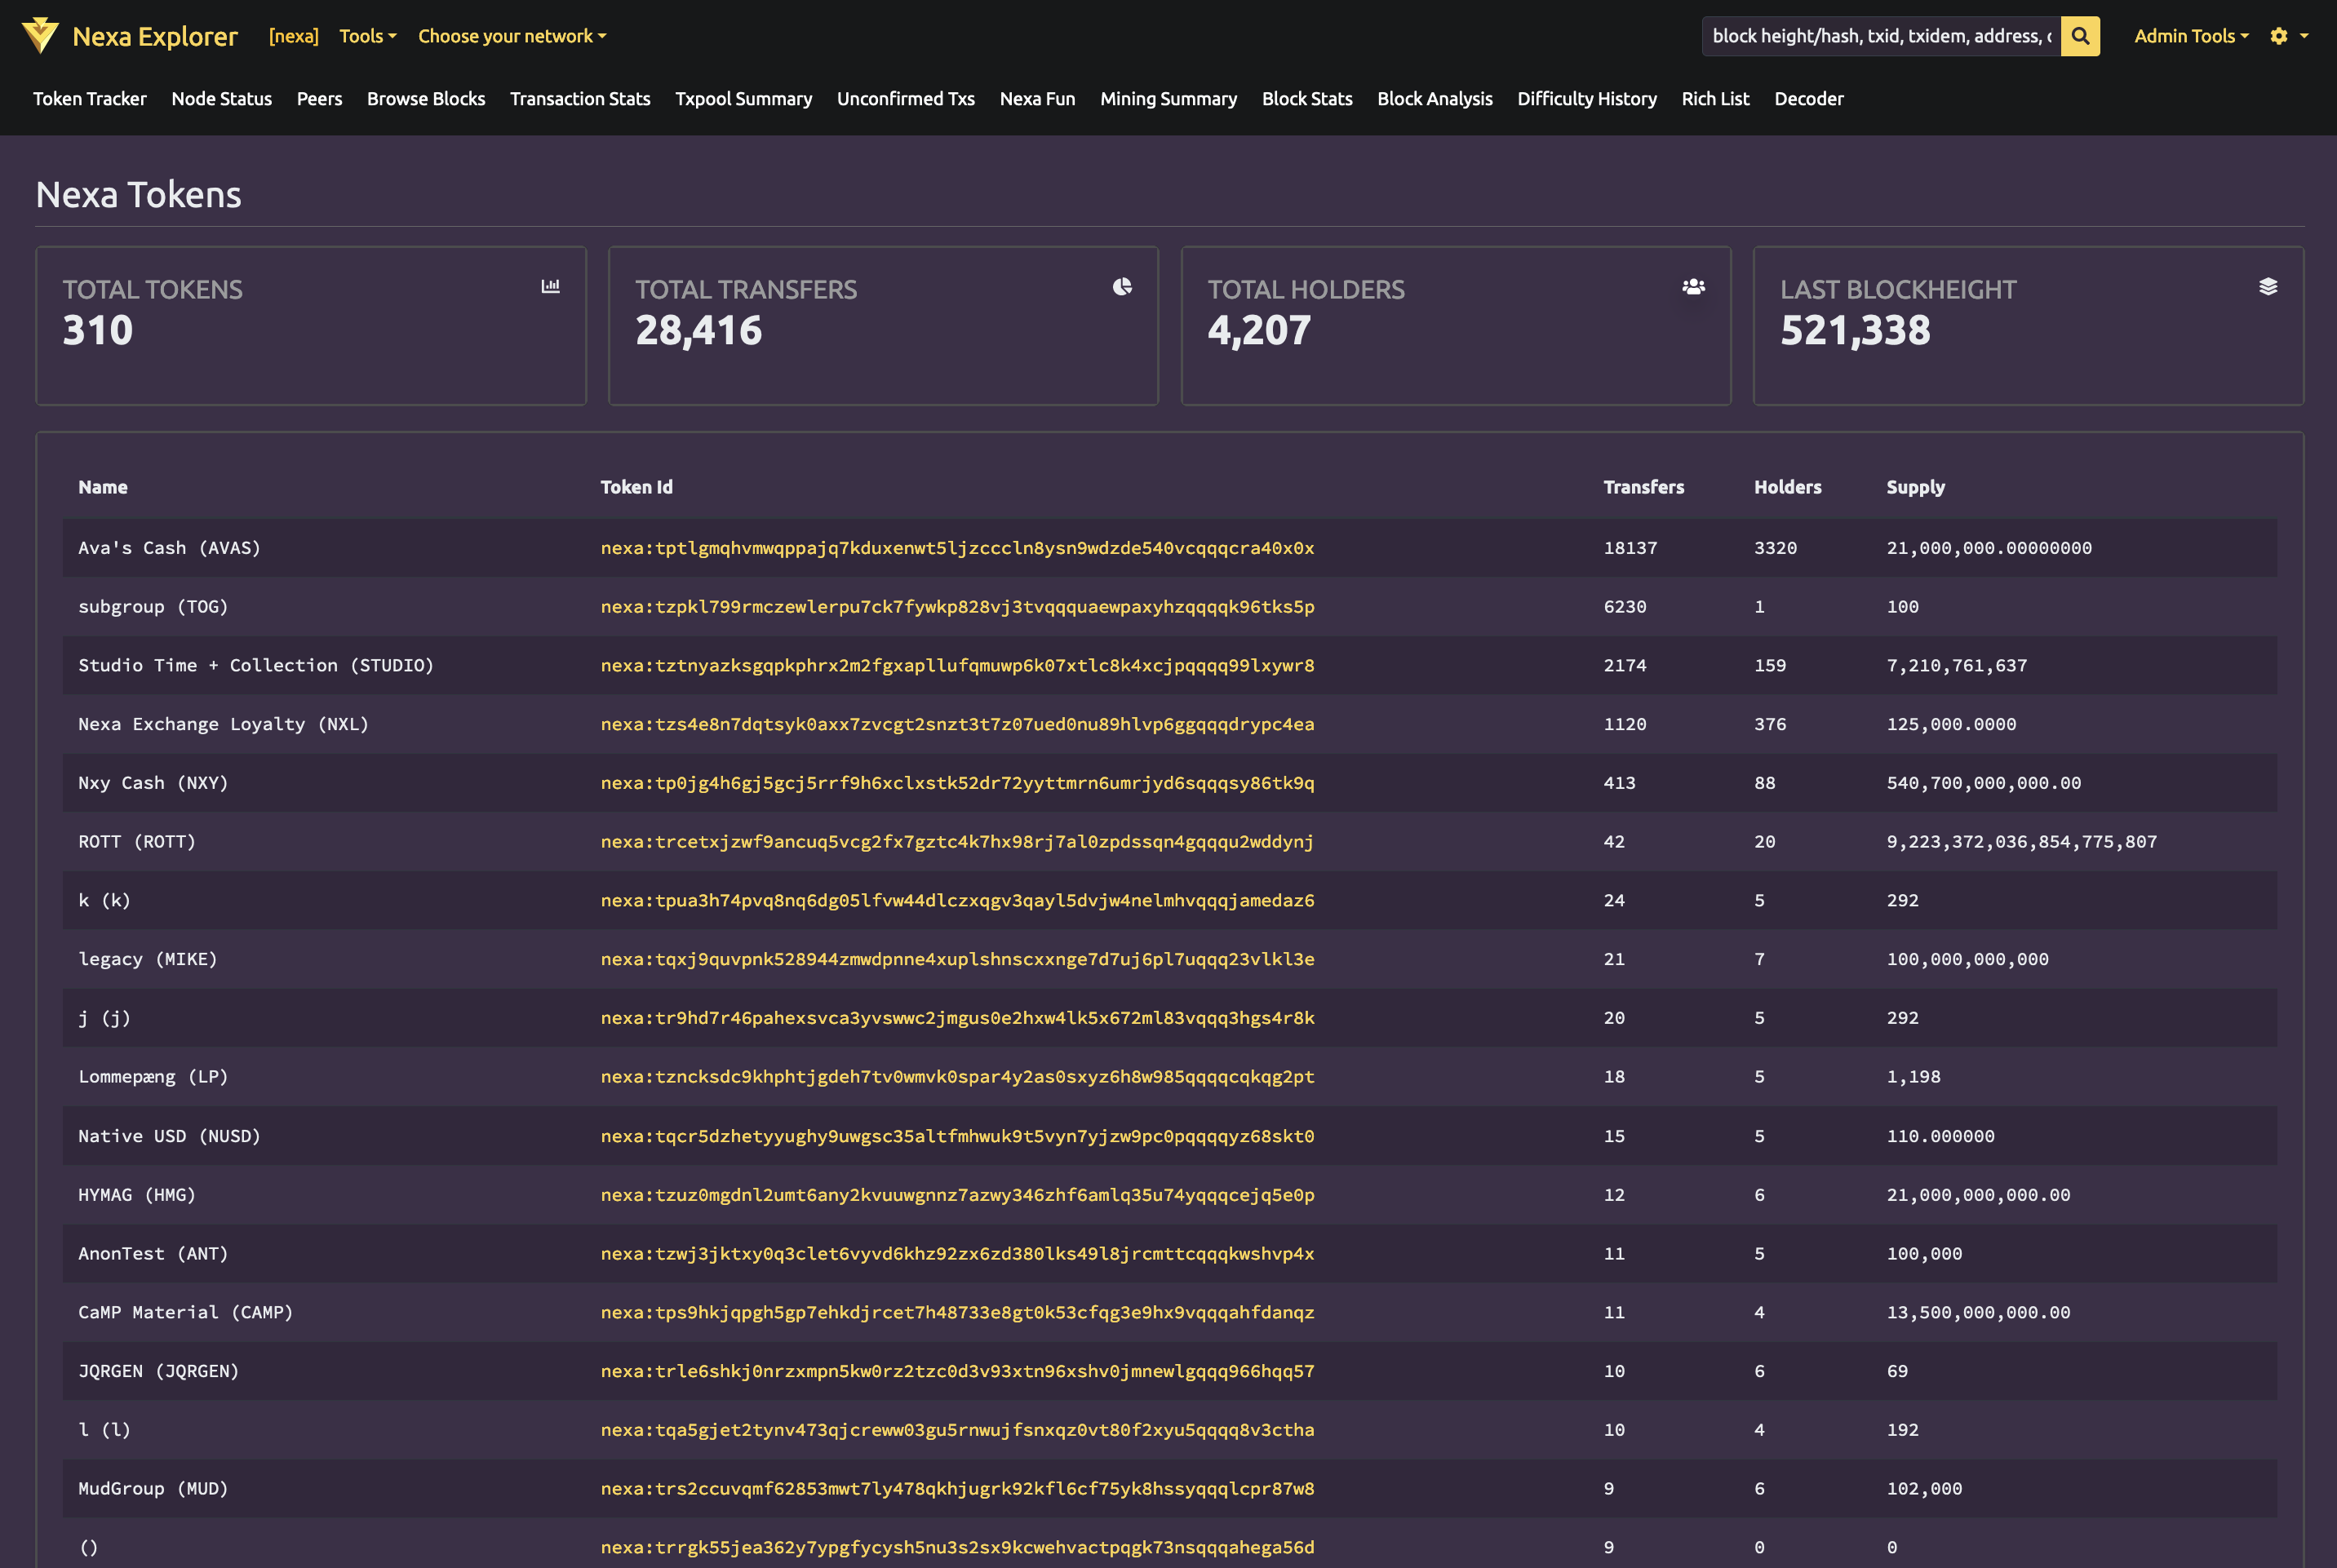View Difficulty History
The height and width of the screenshot is (1568, 2337).
(x=1587, y=99)
